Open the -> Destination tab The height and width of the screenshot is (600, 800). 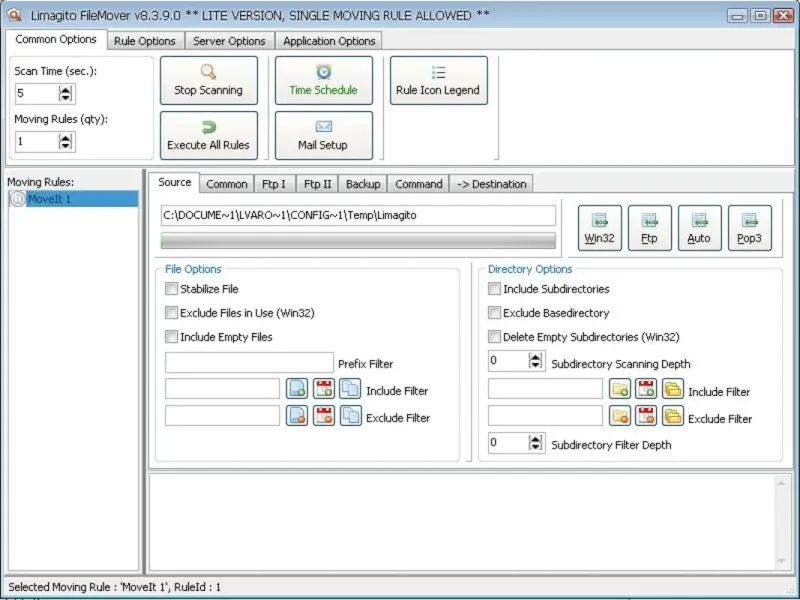(491, 184)
